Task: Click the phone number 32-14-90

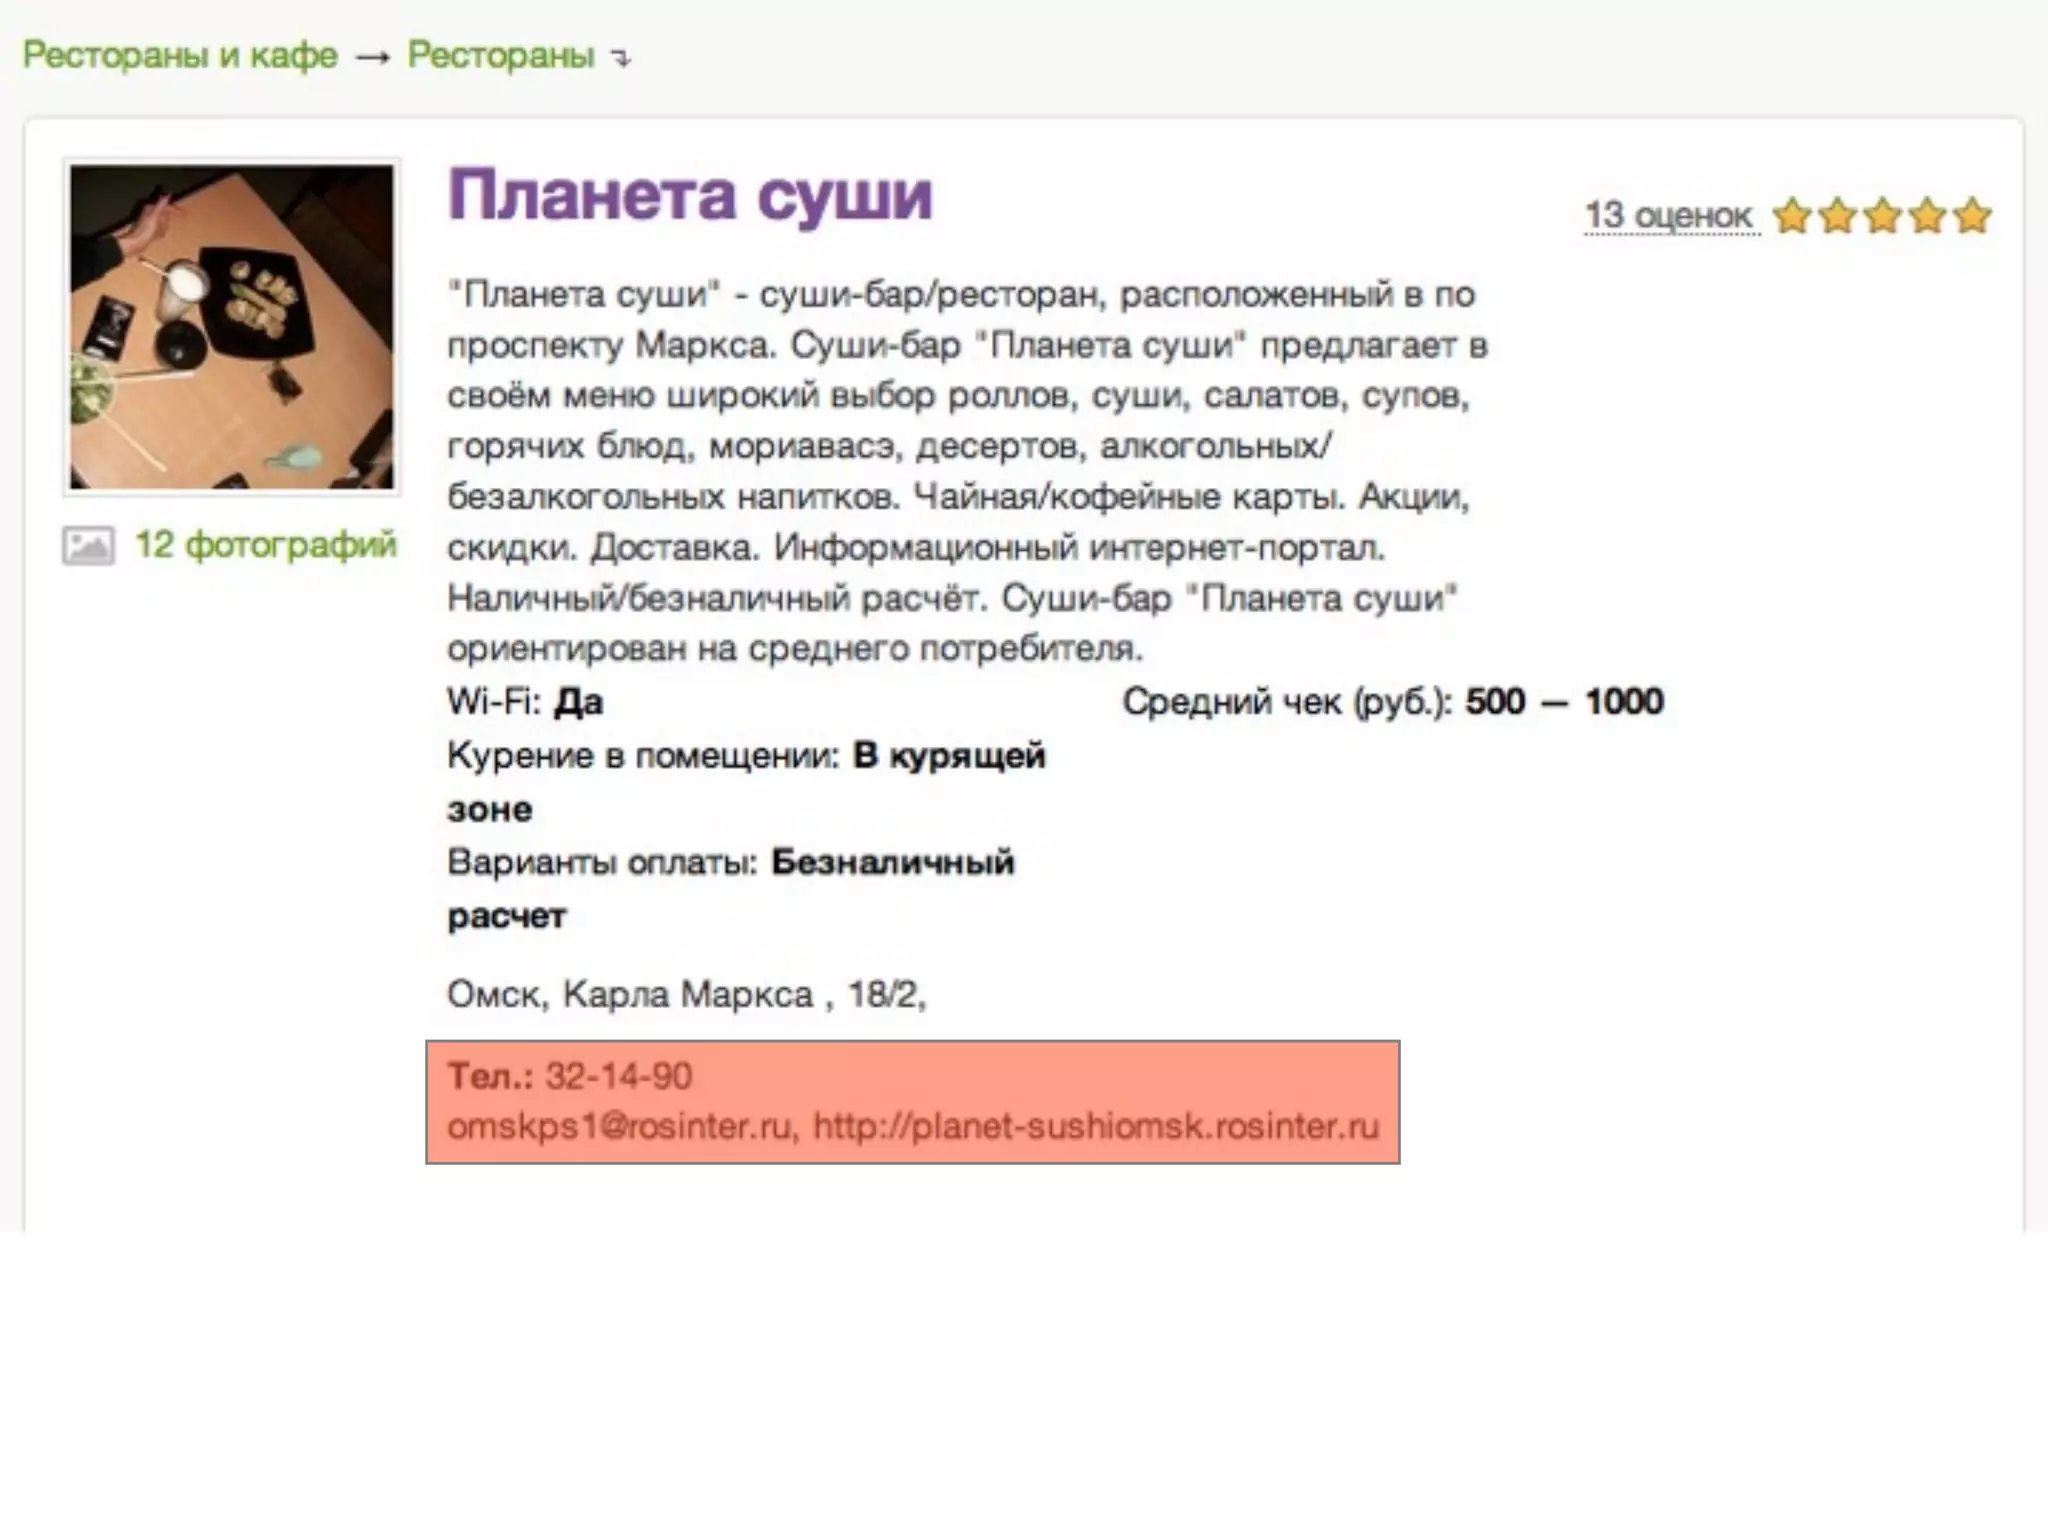Action: pyautogui.click(x=618, y=1076)
